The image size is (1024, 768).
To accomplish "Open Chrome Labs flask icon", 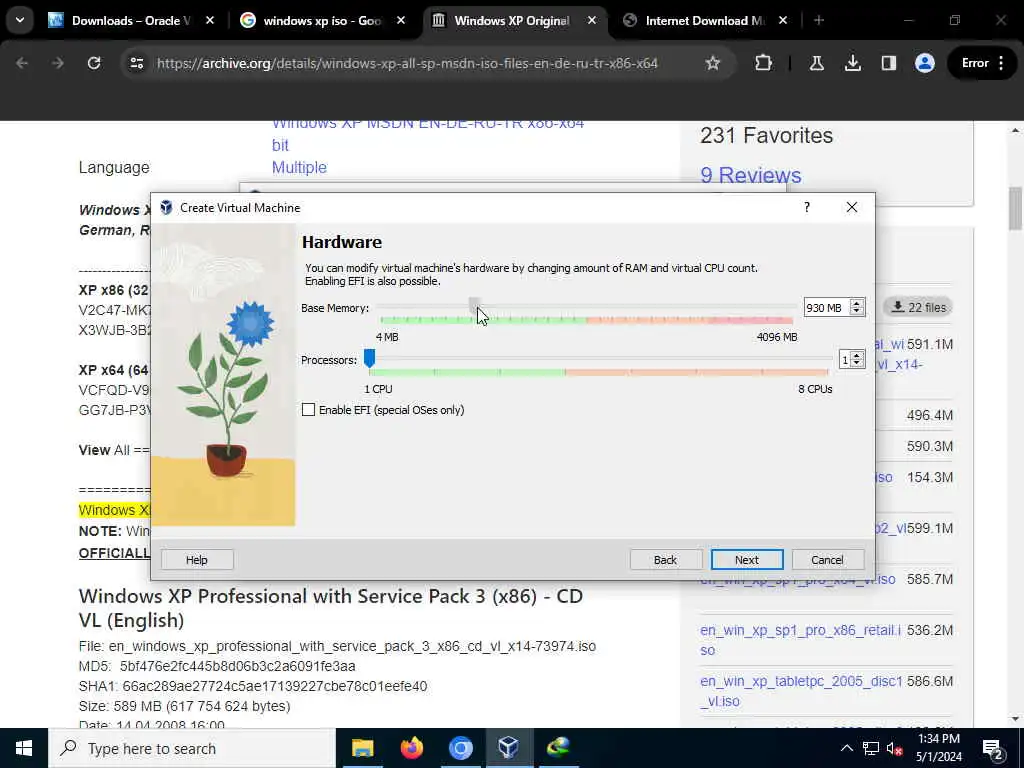I will 816,63.
